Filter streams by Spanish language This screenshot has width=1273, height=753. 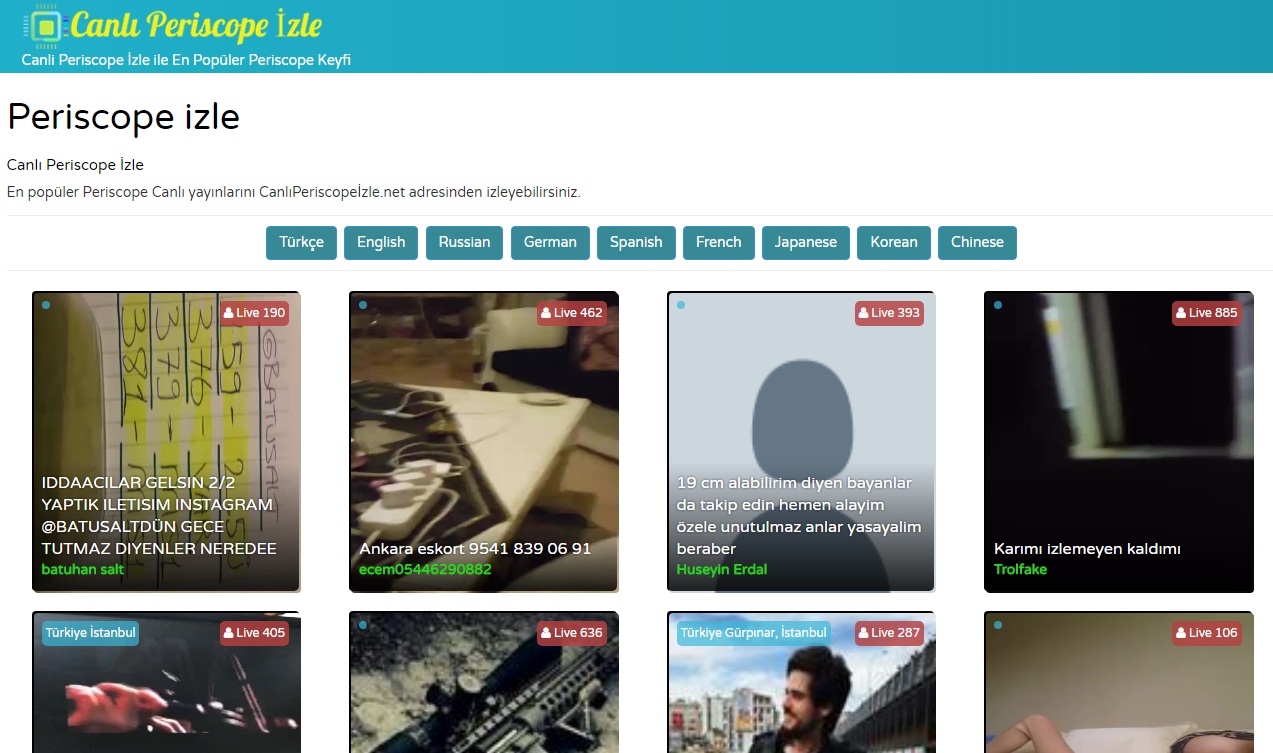tap(636, 242)
